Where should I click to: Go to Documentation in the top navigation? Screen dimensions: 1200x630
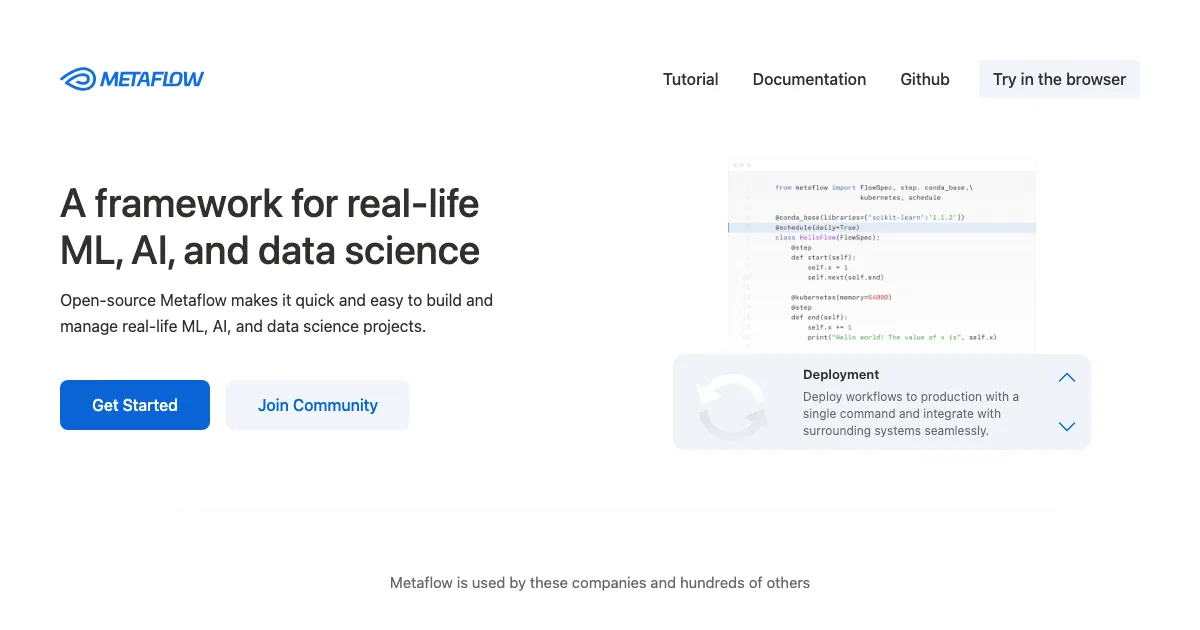tap(809, 79)
